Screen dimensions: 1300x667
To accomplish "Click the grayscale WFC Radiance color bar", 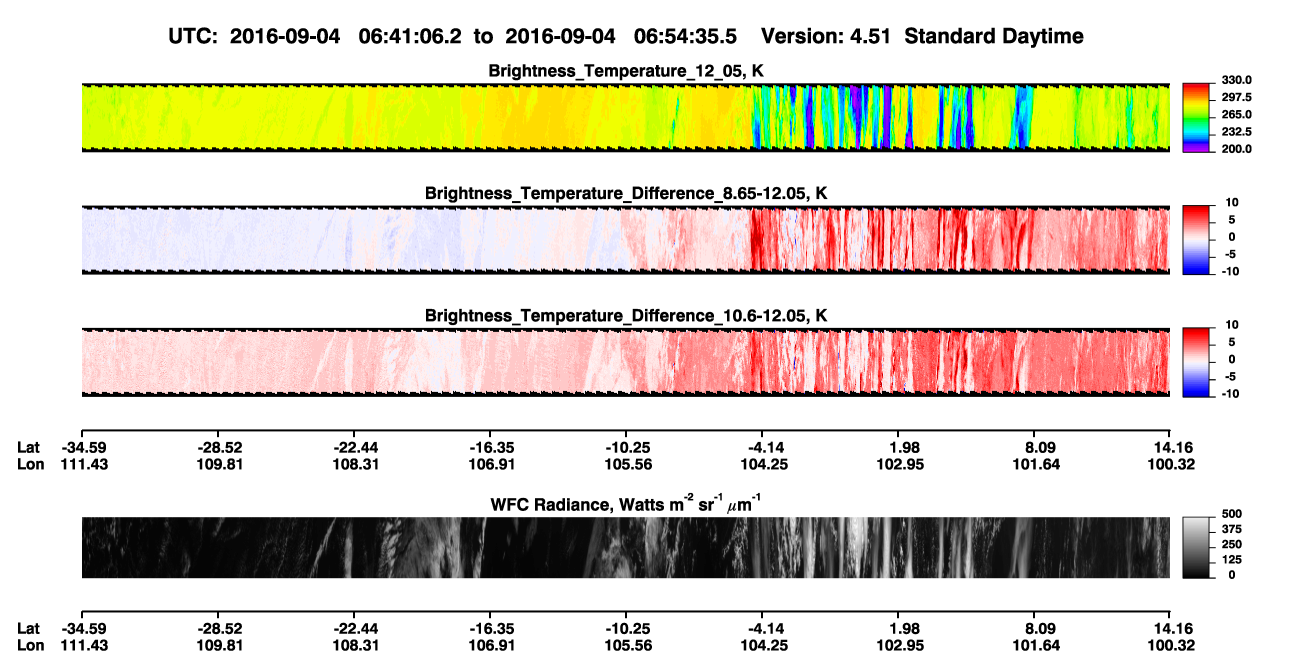I will click(x=1196, y=547).
